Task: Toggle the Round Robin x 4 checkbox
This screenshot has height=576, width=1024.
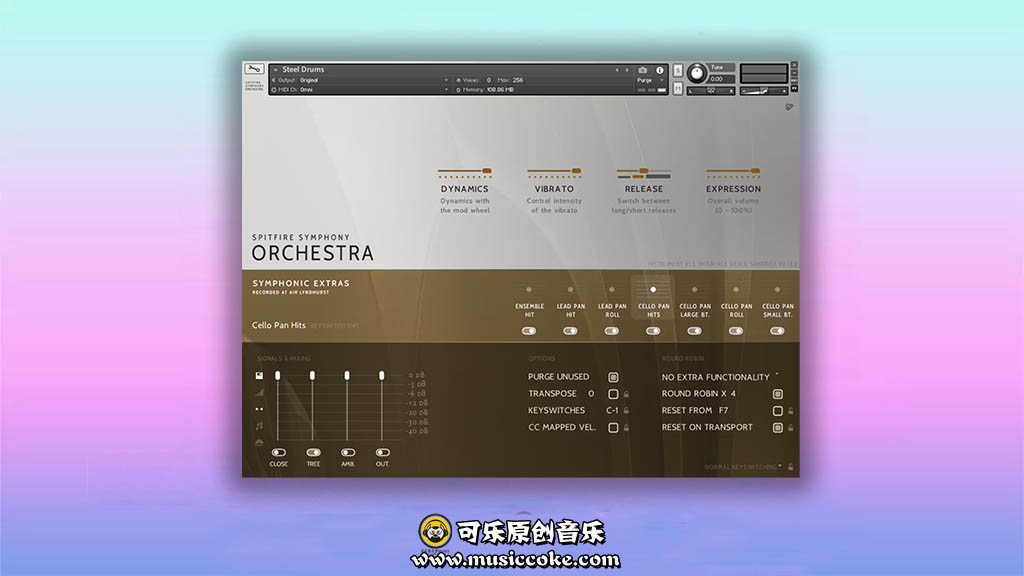Action: coord(778,394)
